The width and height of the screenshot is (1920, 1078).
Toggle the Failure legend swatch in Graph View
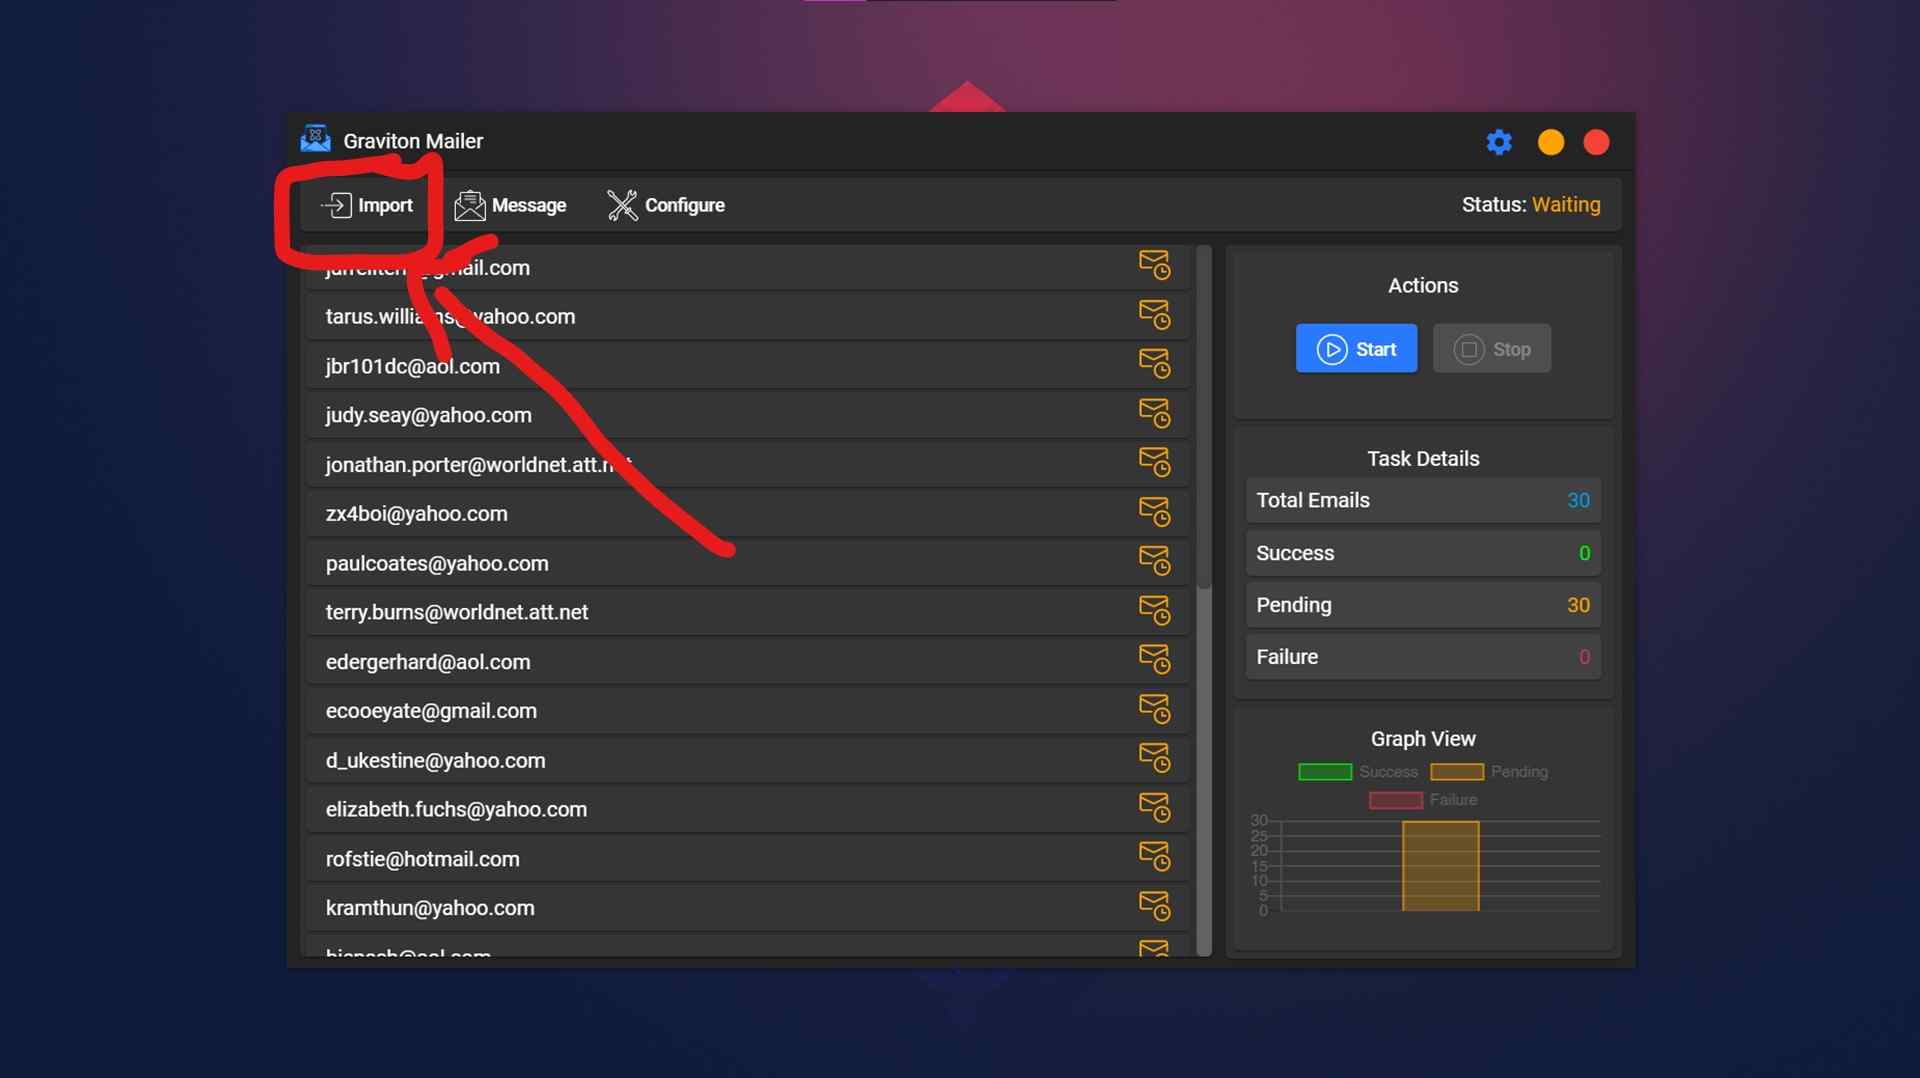(x=1396, y=800)
